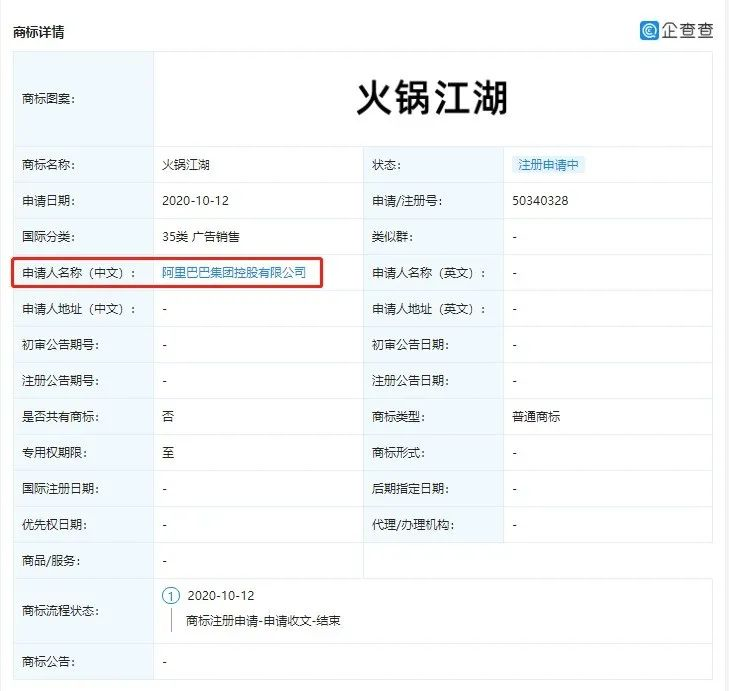Viewport: 729px width, 691px height.
Task: Click the 35类 广告销售 classification value
Action: pos(200,237)
